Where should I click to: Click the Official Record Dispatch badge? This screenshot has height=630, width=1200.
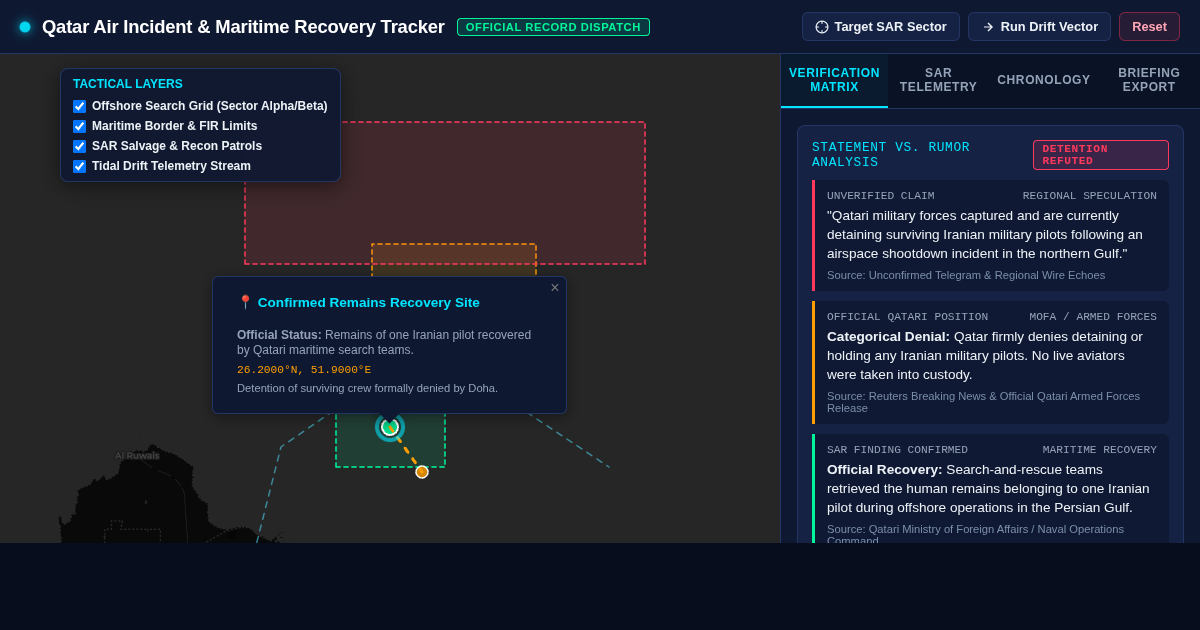point(553,27)
